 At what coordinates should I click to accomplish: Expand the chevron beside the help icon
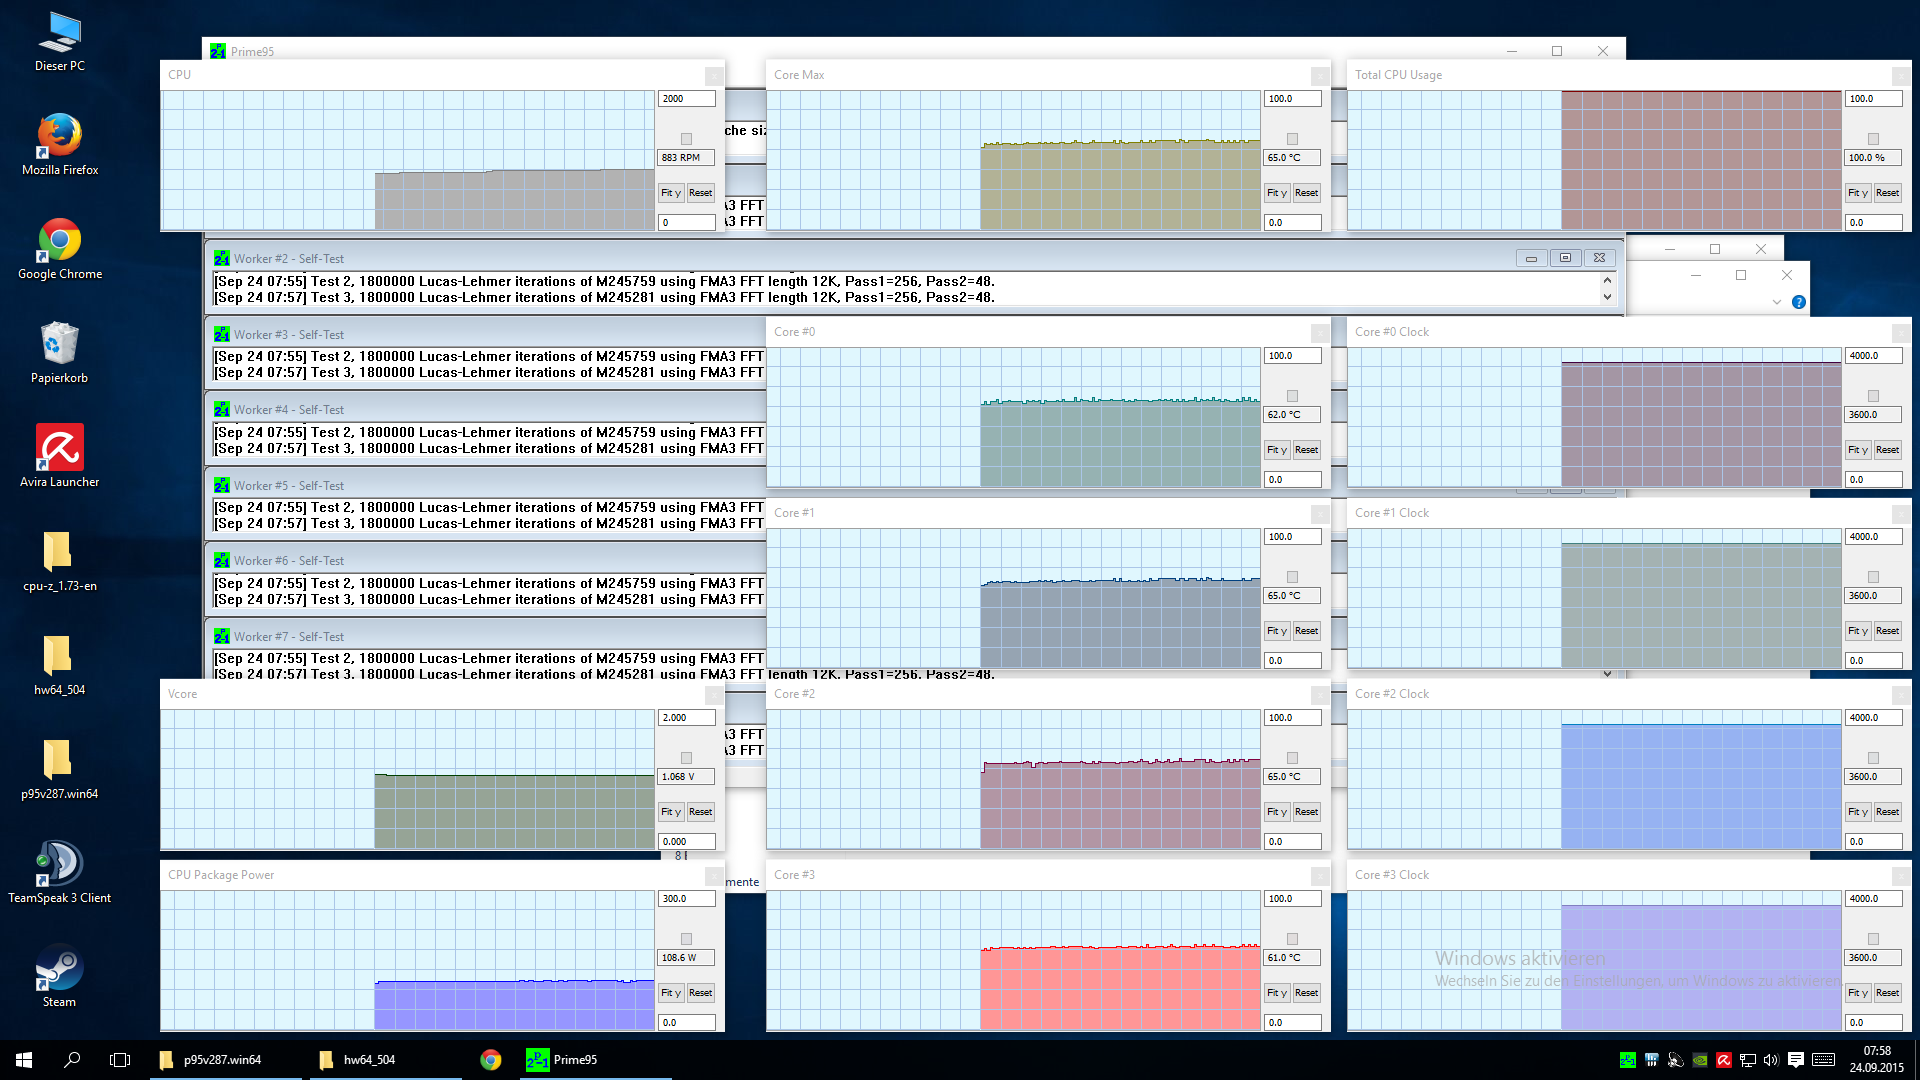point(1777,302)
